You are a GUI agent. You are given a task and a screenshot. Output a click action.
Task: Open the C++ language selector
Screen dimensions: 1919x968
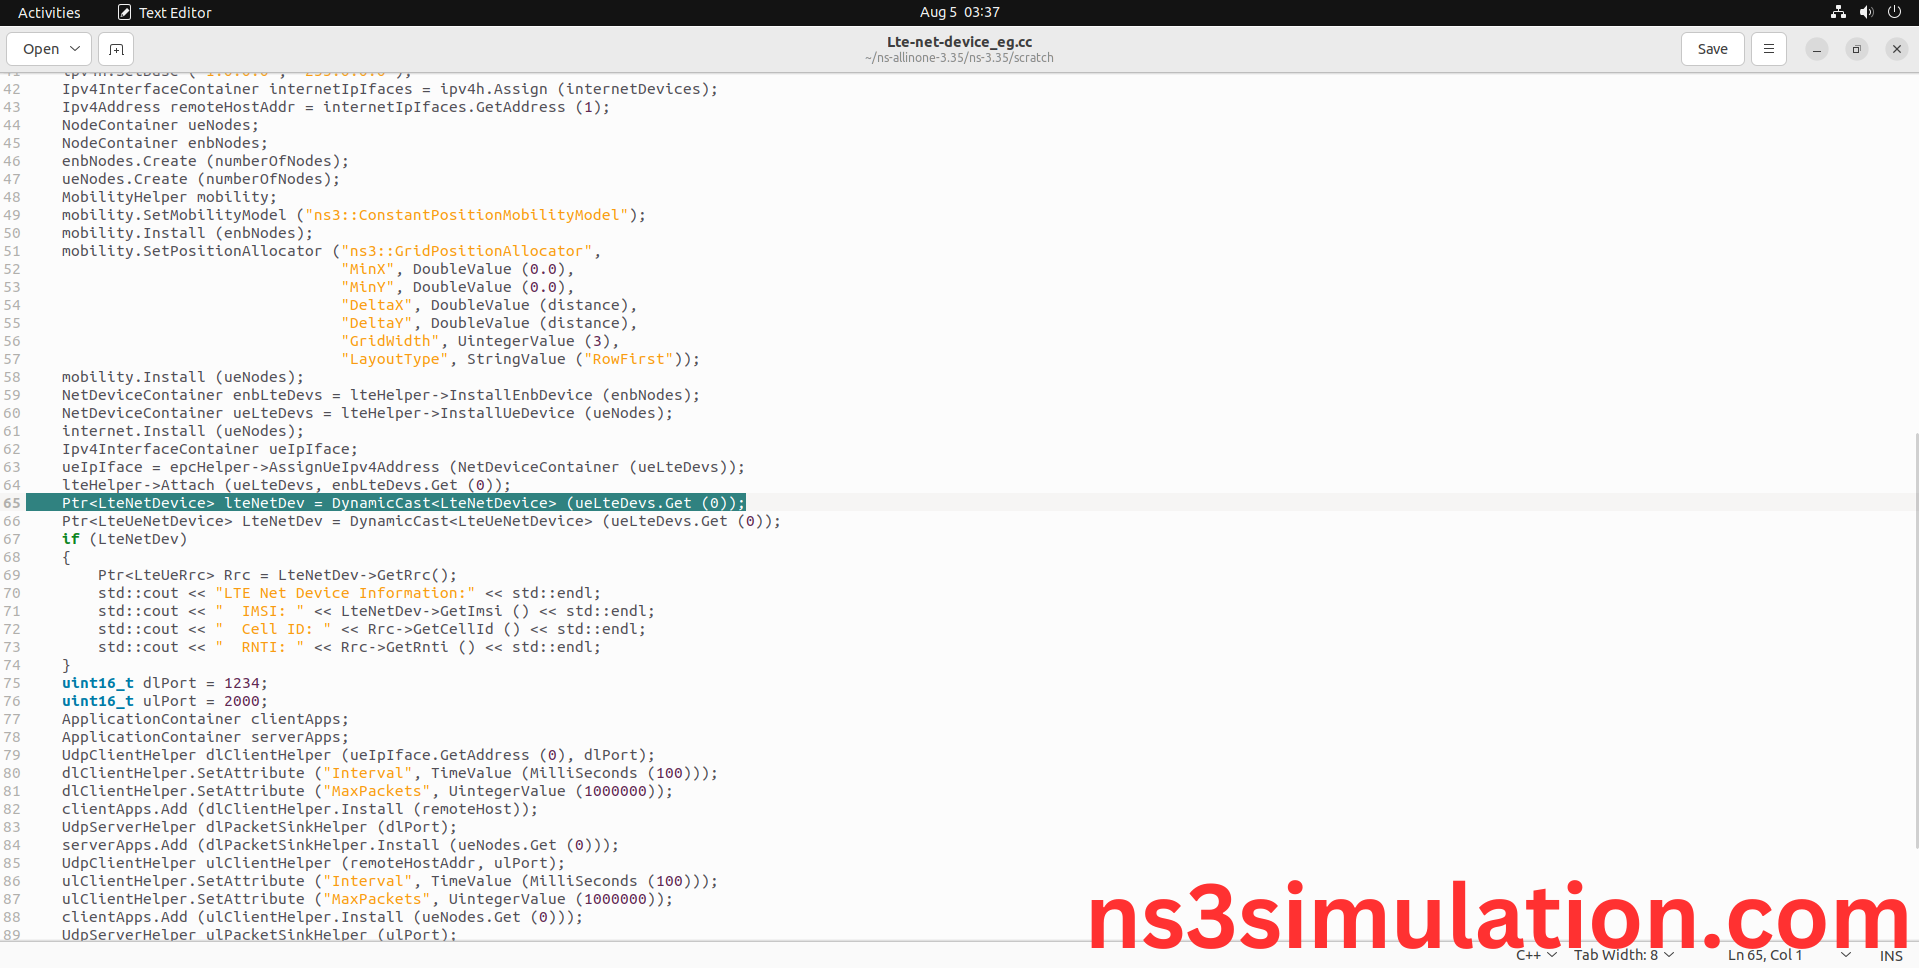1535,956
